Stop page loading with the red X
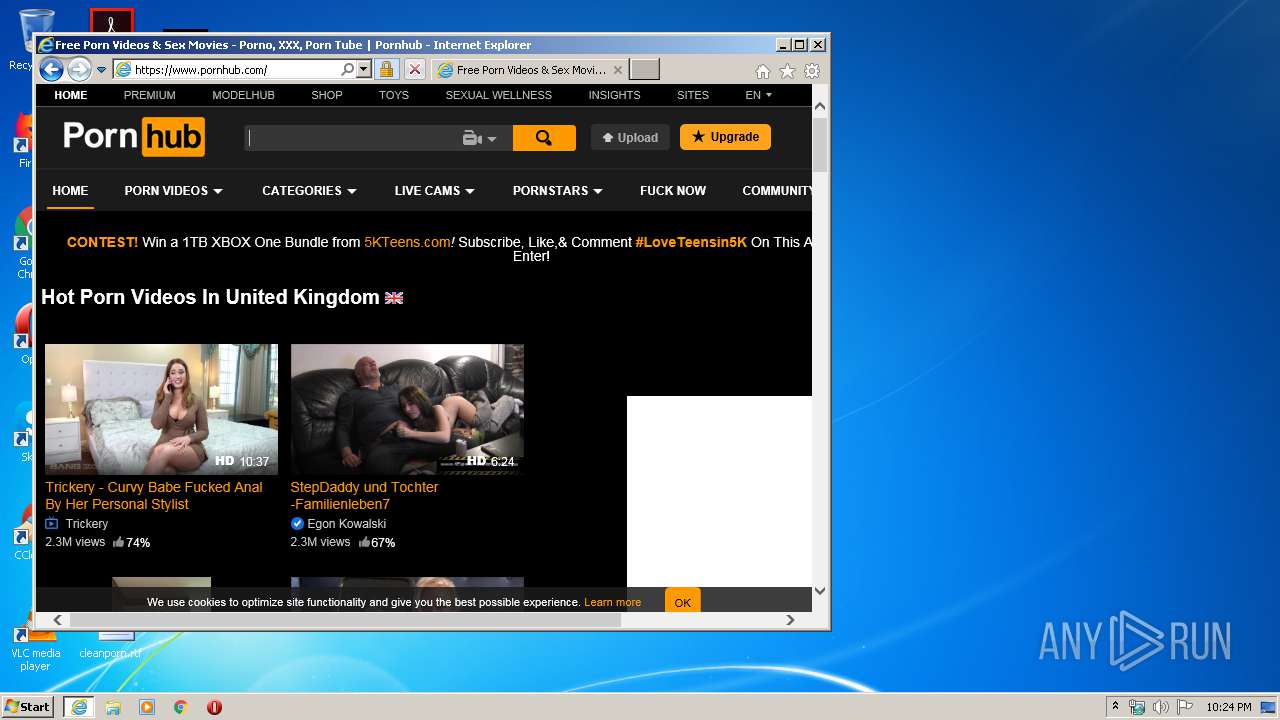The width and height of the screenshot is (1280, 720). click(414, 70)
